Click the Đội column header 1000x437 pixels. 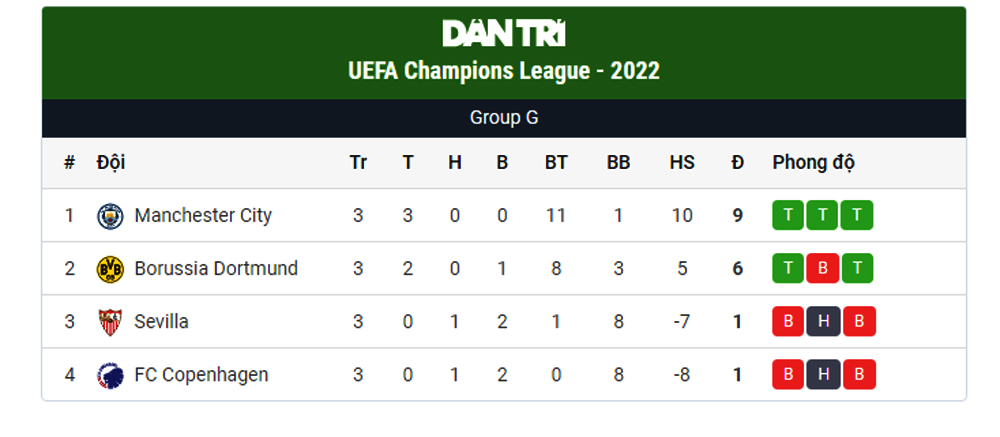(111, 163)
